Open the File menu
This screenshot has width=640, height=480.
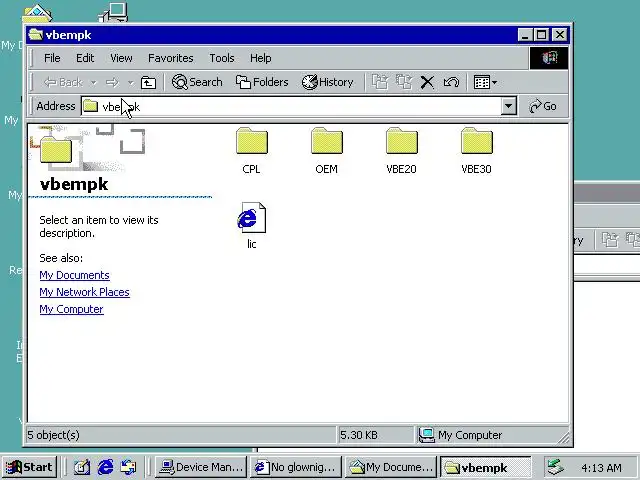(52, 58)
